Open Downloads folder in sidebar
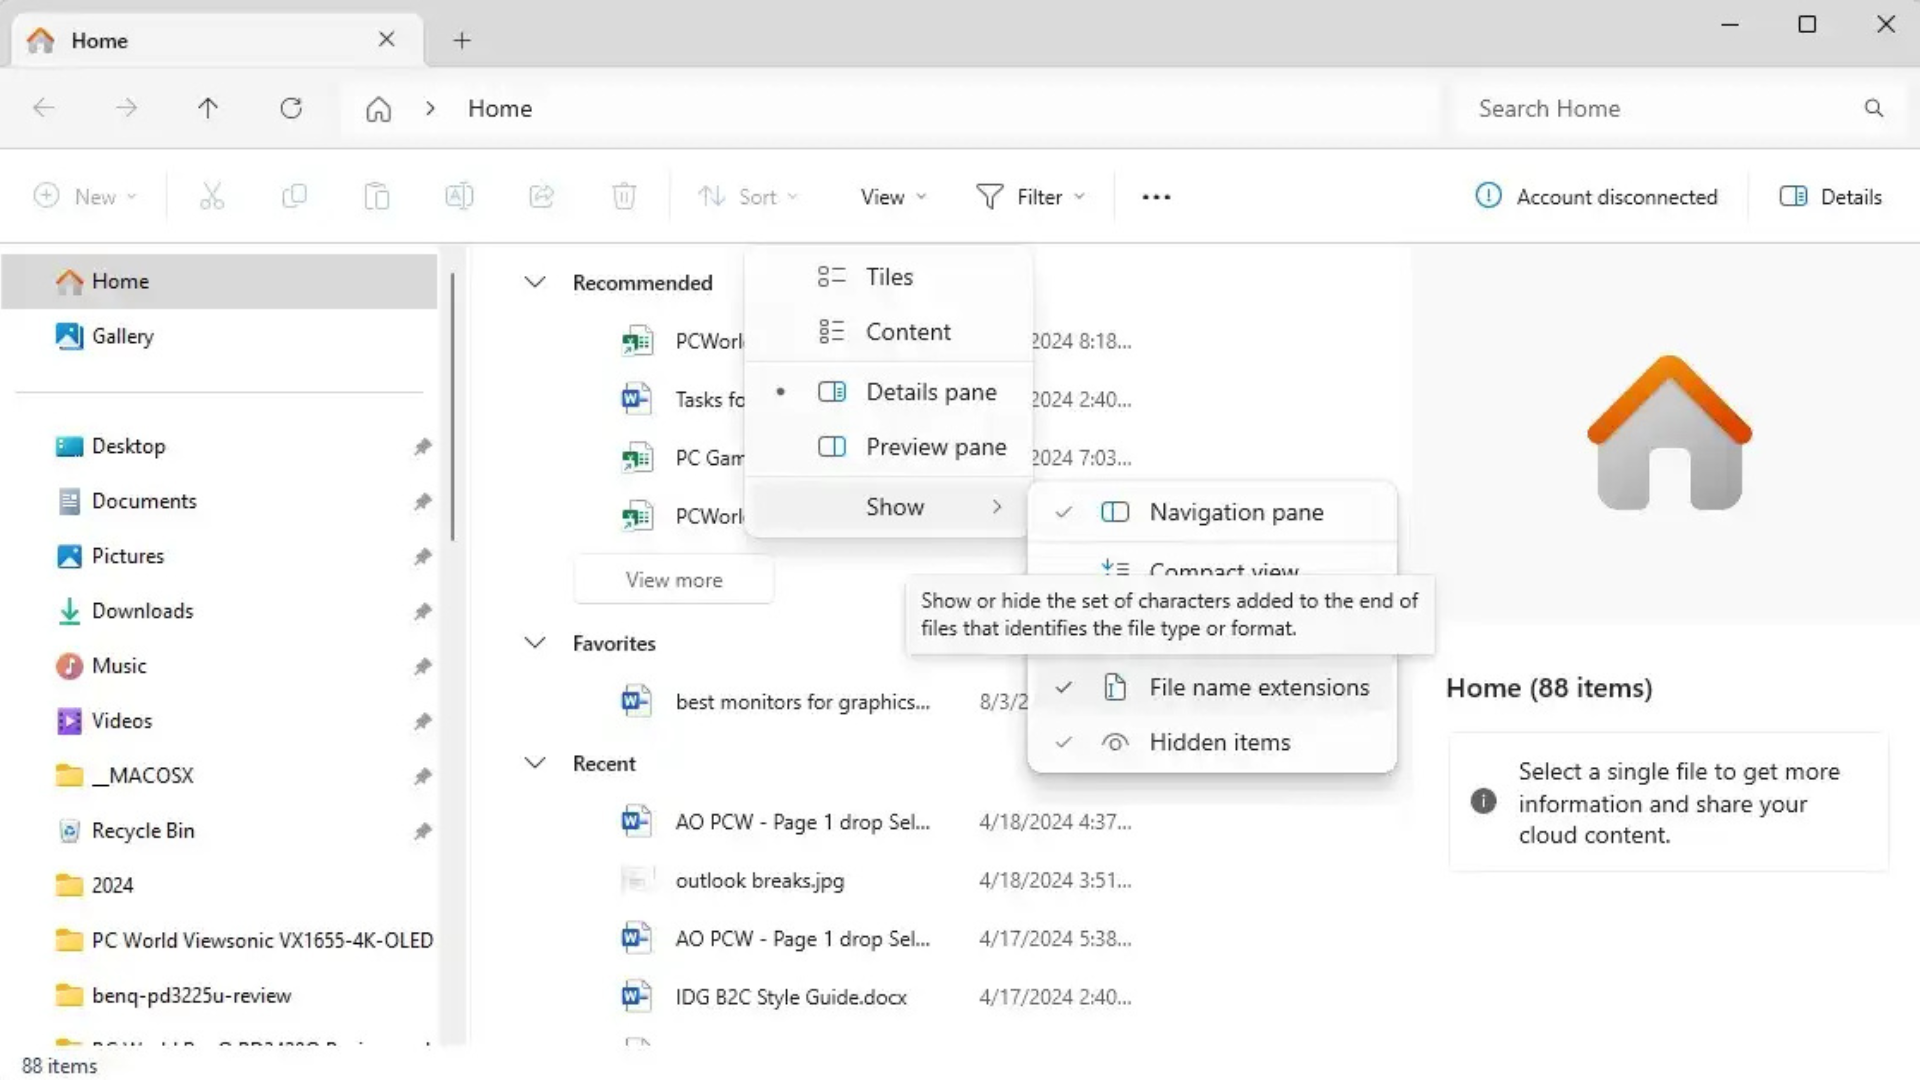The width and height of the screenshot is (1920, 1080). (x=142, y=611)
